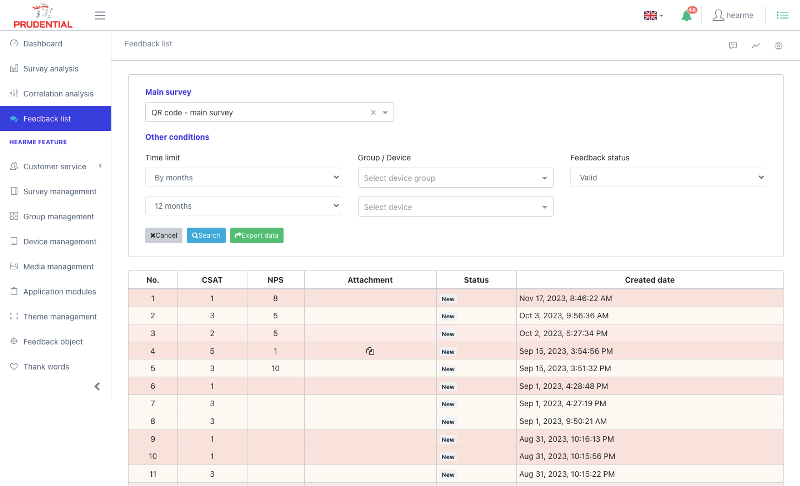Click the Export data button
This screenshot has height=486, width=800.
click(257, 235)
